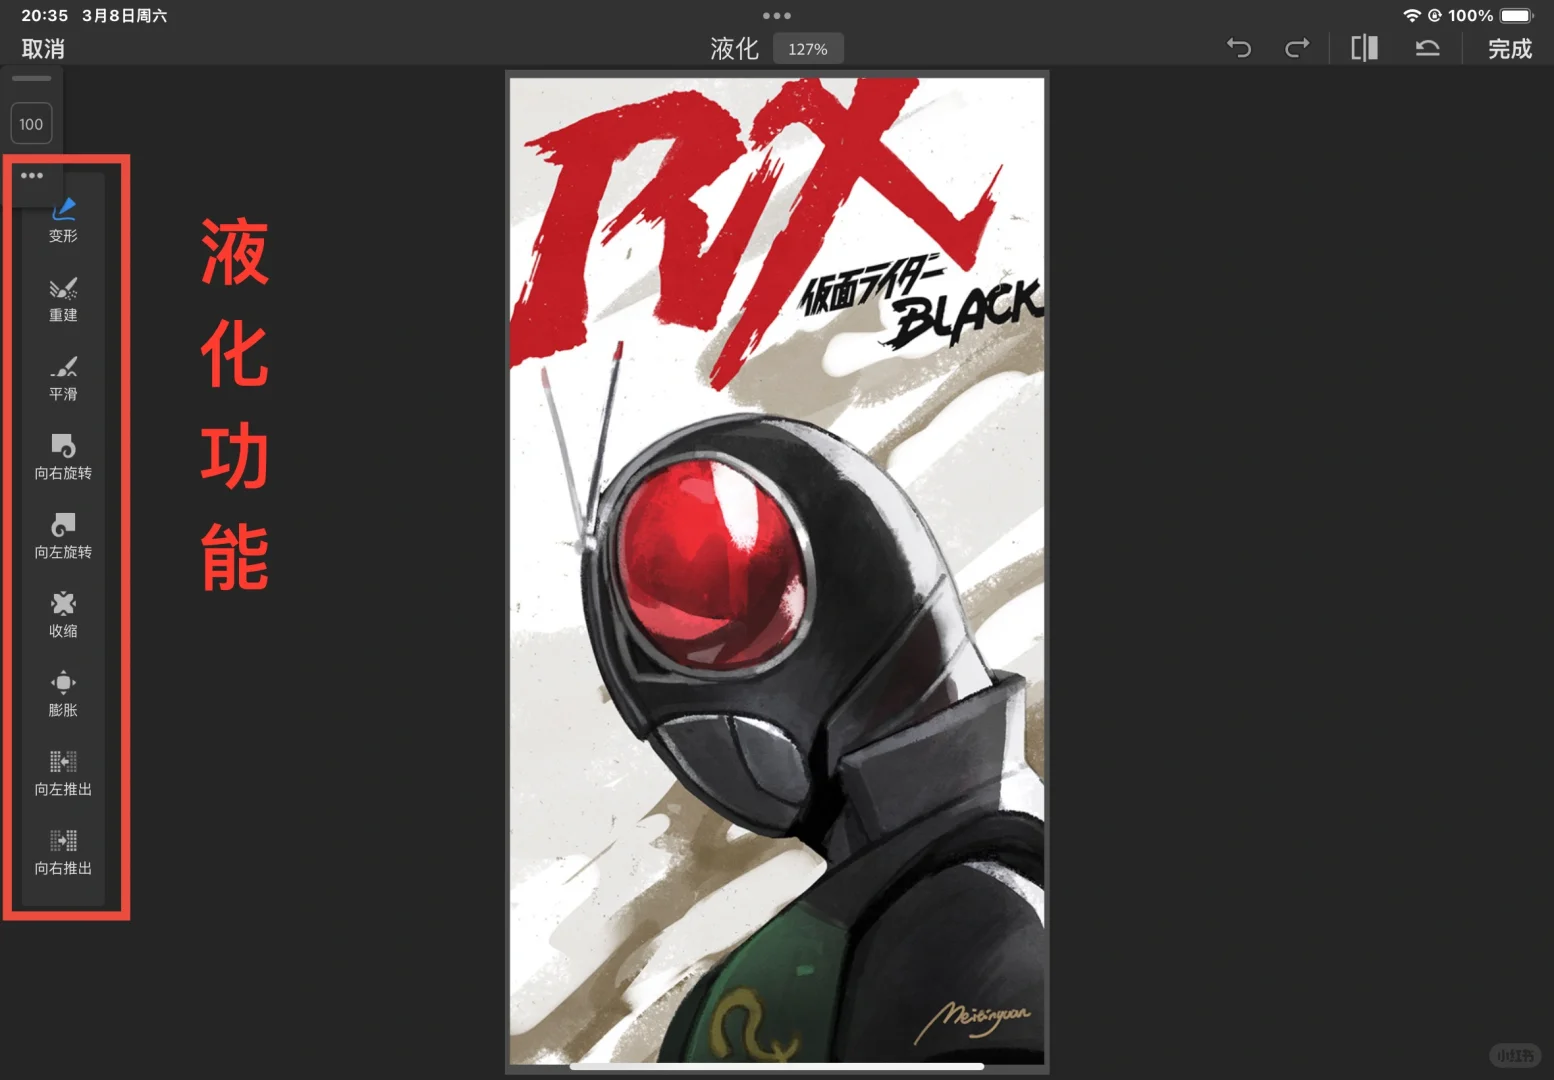The height and width of the screenshot is (1080, 1554).
Task: Click the 液化 title label
Action: 735,49
